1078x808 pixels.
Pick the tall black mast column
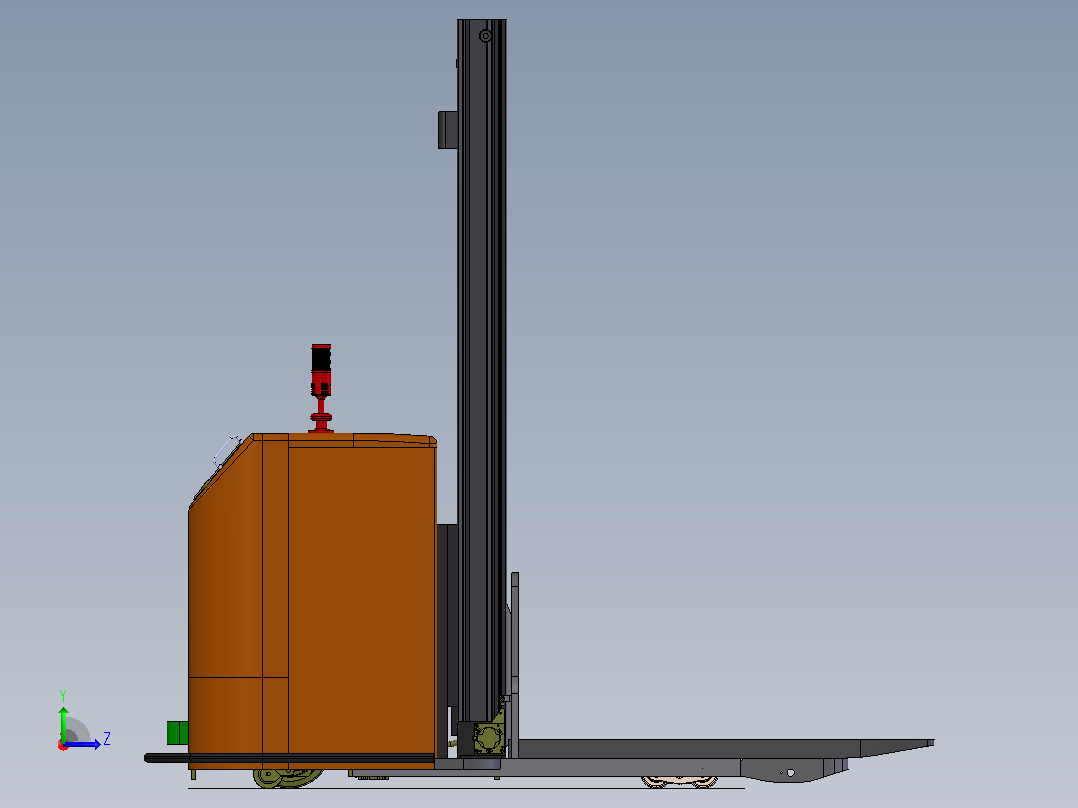point(482,371)
